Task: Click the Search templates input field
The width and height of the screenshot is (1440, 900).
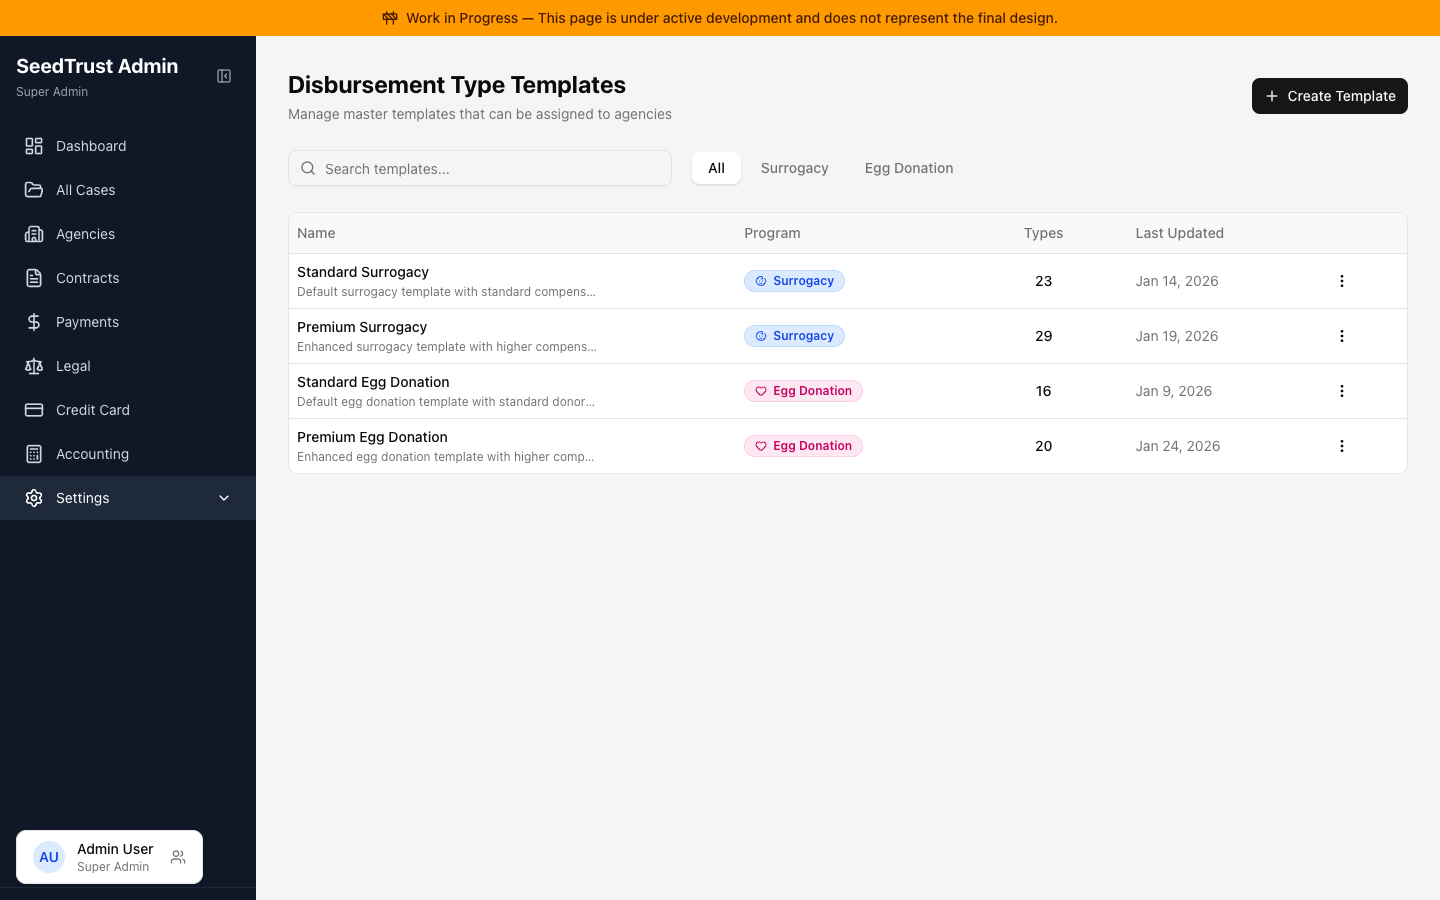Action: (x=480, y=168)
